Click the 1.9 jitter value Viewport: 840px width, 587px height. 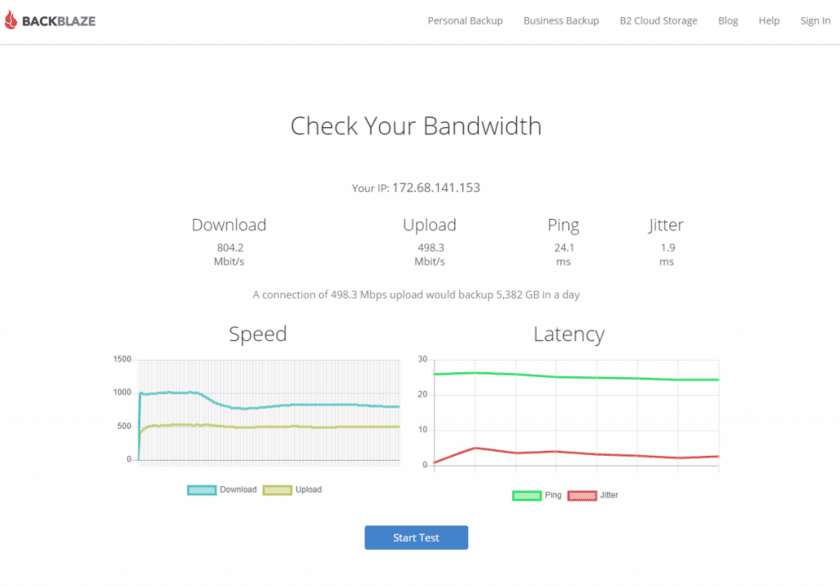(668, 247)
